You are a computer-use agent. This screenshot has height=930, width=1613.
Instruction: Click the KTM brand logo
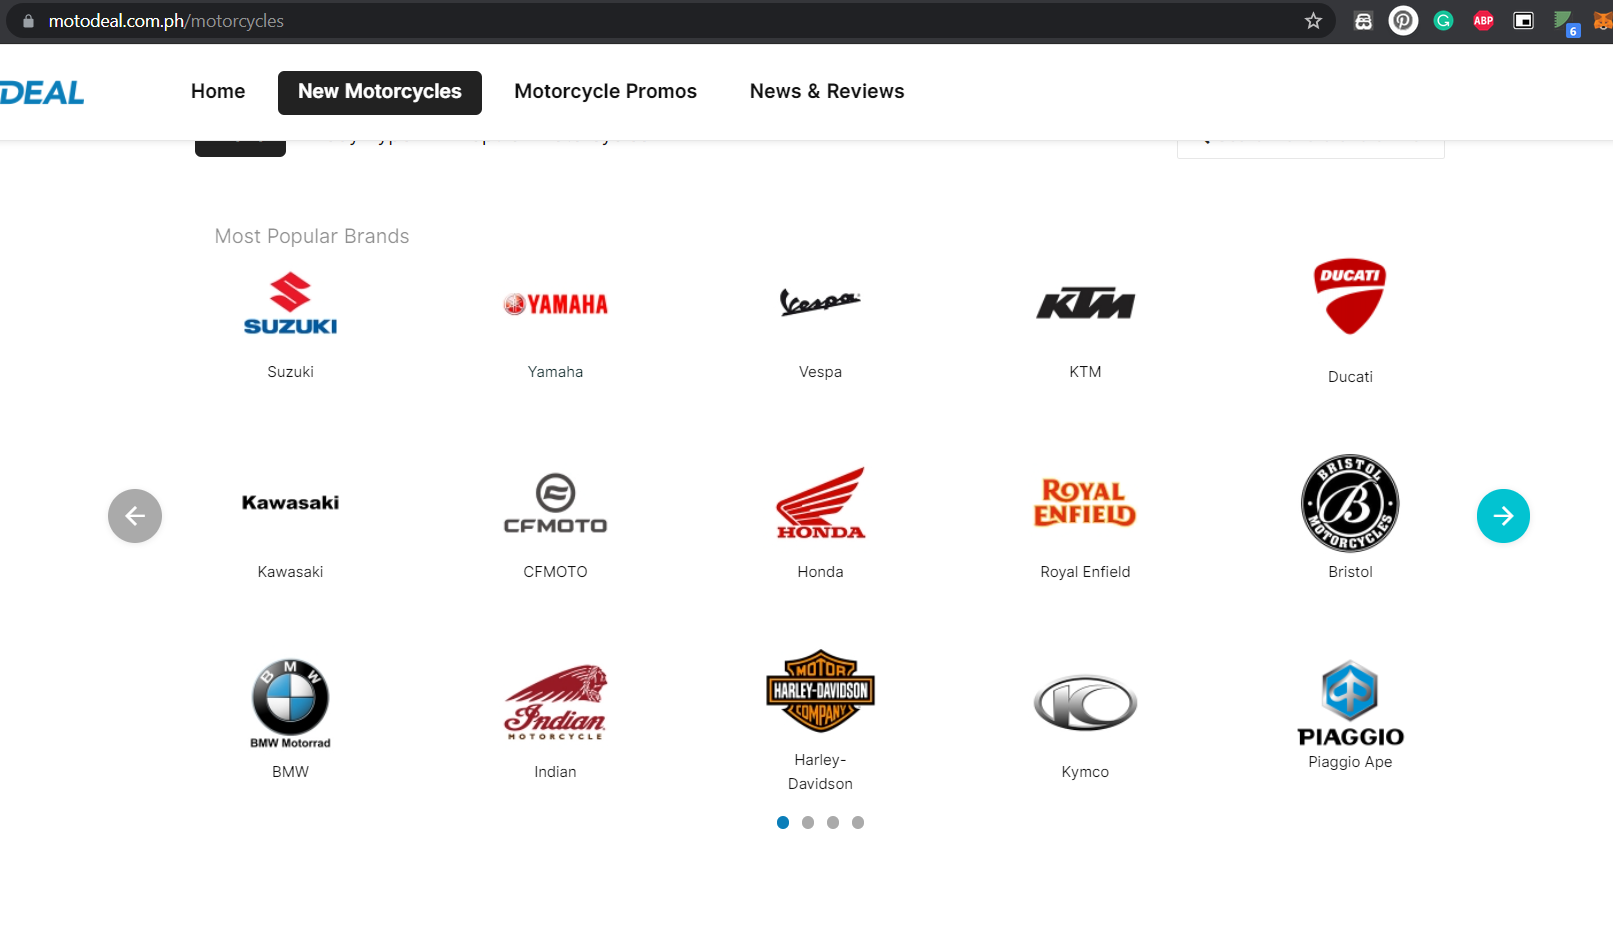1085,304
